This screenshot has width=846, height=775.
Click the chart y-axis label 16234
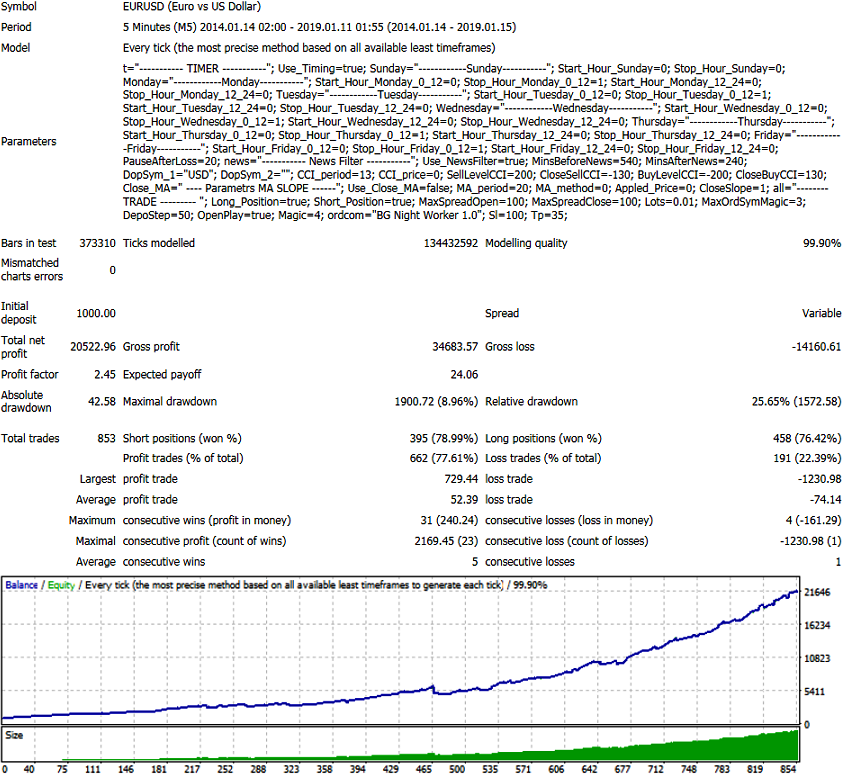[x=817, y=626]
